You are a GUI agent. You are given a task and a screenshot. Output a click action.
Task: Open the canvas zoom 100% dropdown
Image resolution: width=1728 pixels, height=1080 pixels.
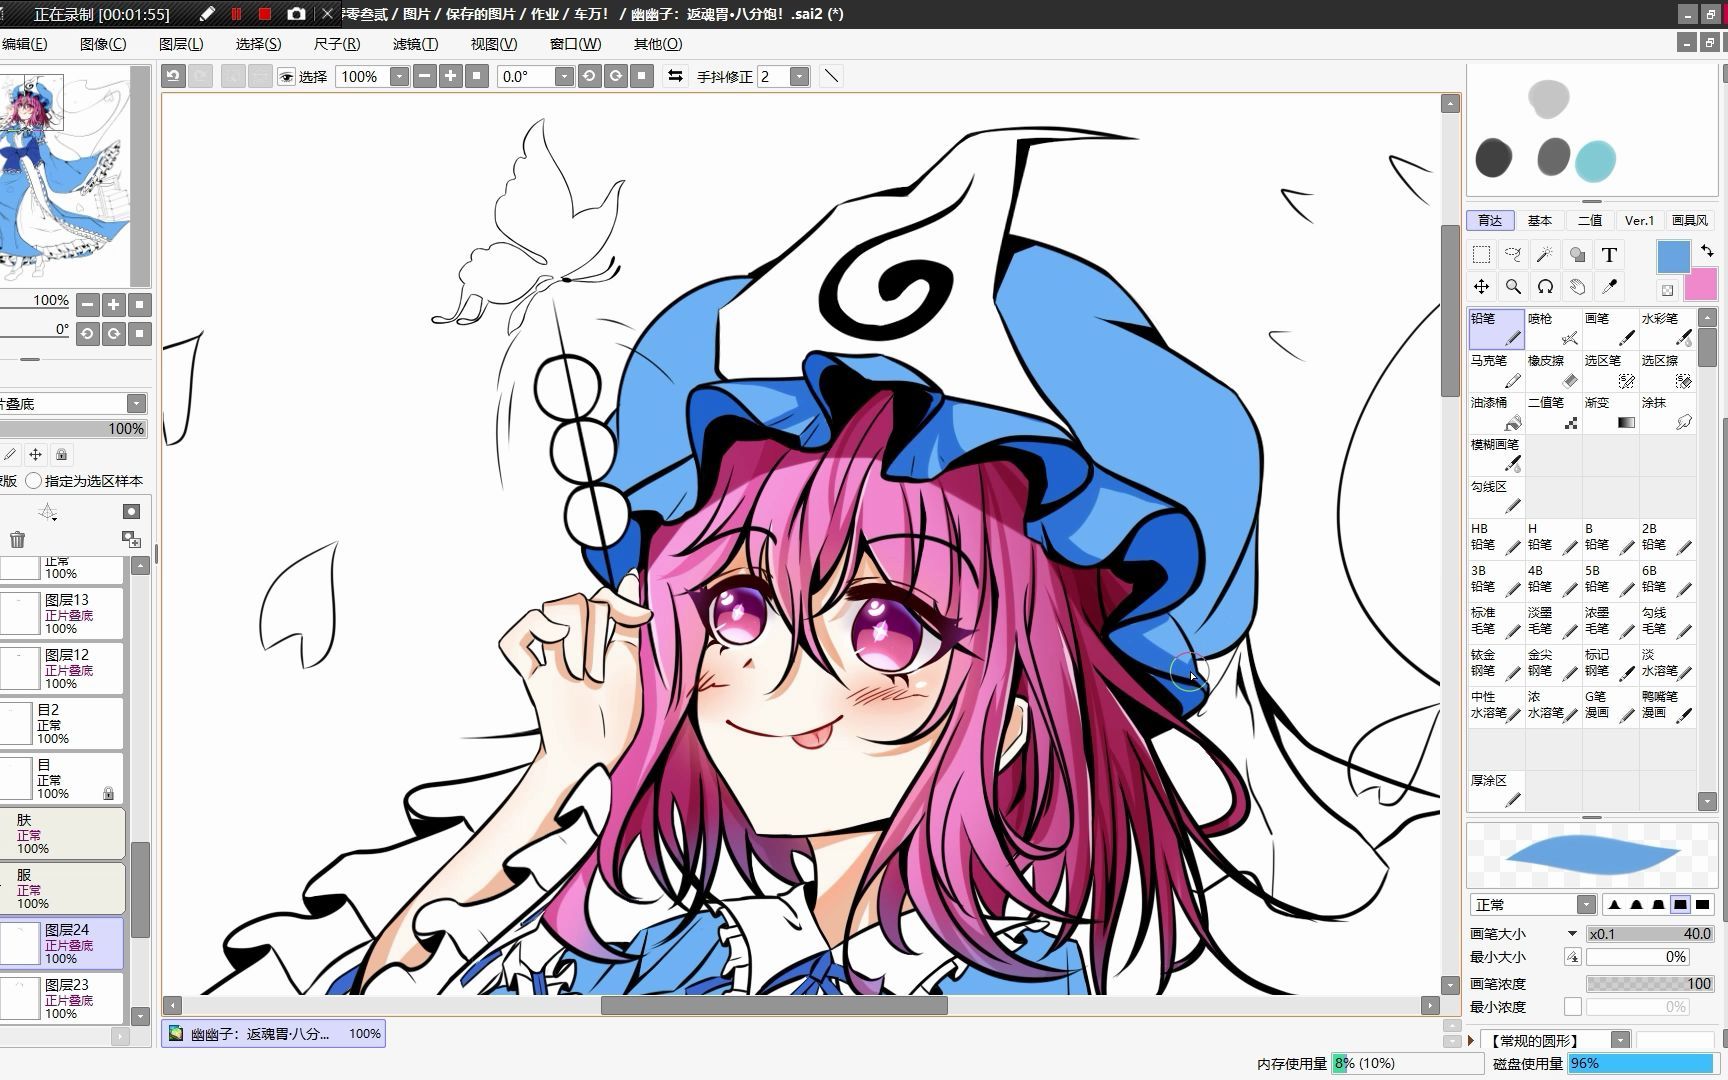pyautogui.click(x=399, y=77)
